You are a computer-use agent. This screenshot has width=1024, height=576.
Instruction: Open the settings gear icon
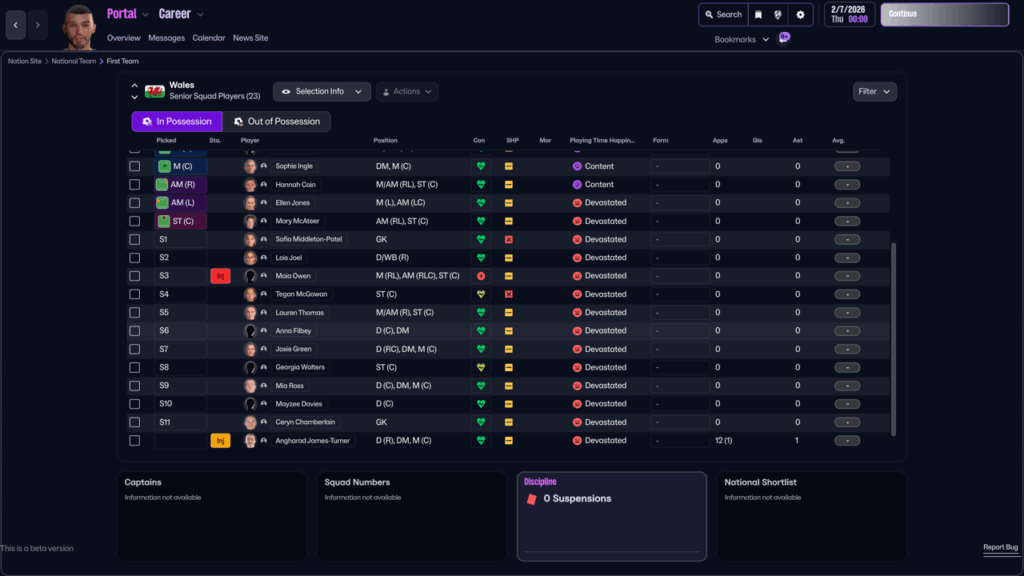(x=799, y=15)
